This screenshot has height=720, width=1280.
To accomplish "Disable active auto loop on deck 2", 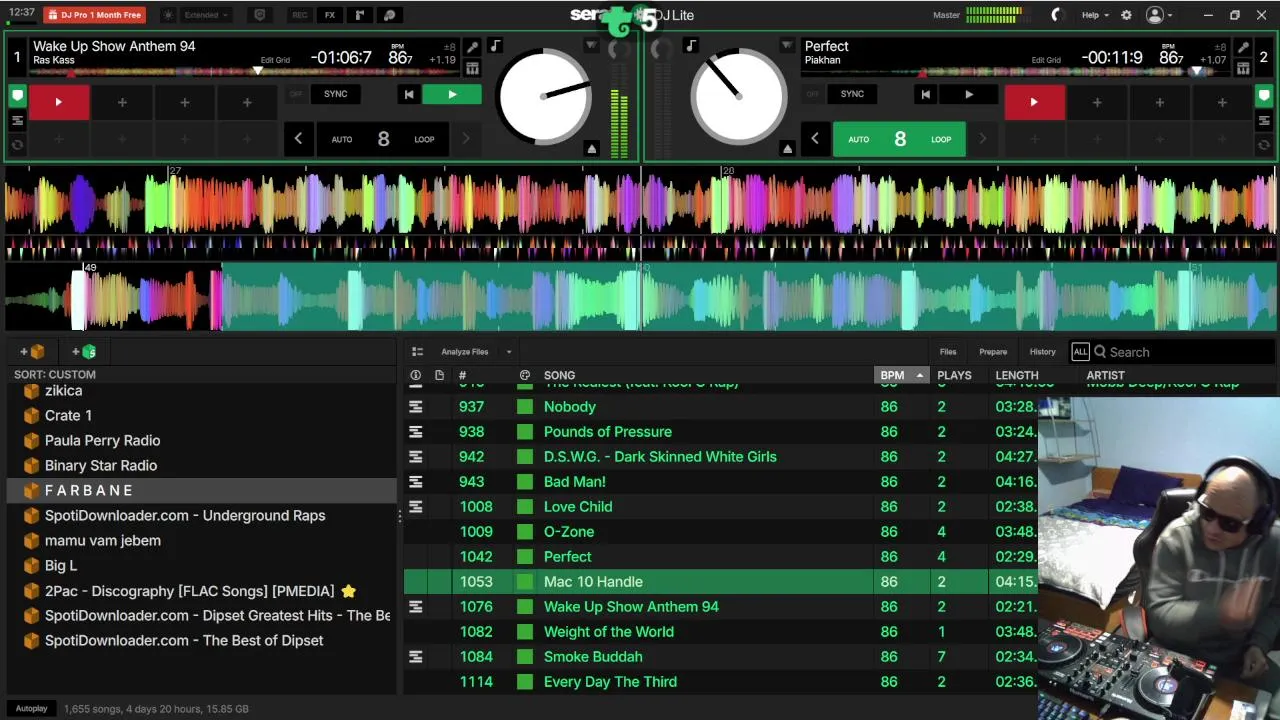I will tap(899, 139).
